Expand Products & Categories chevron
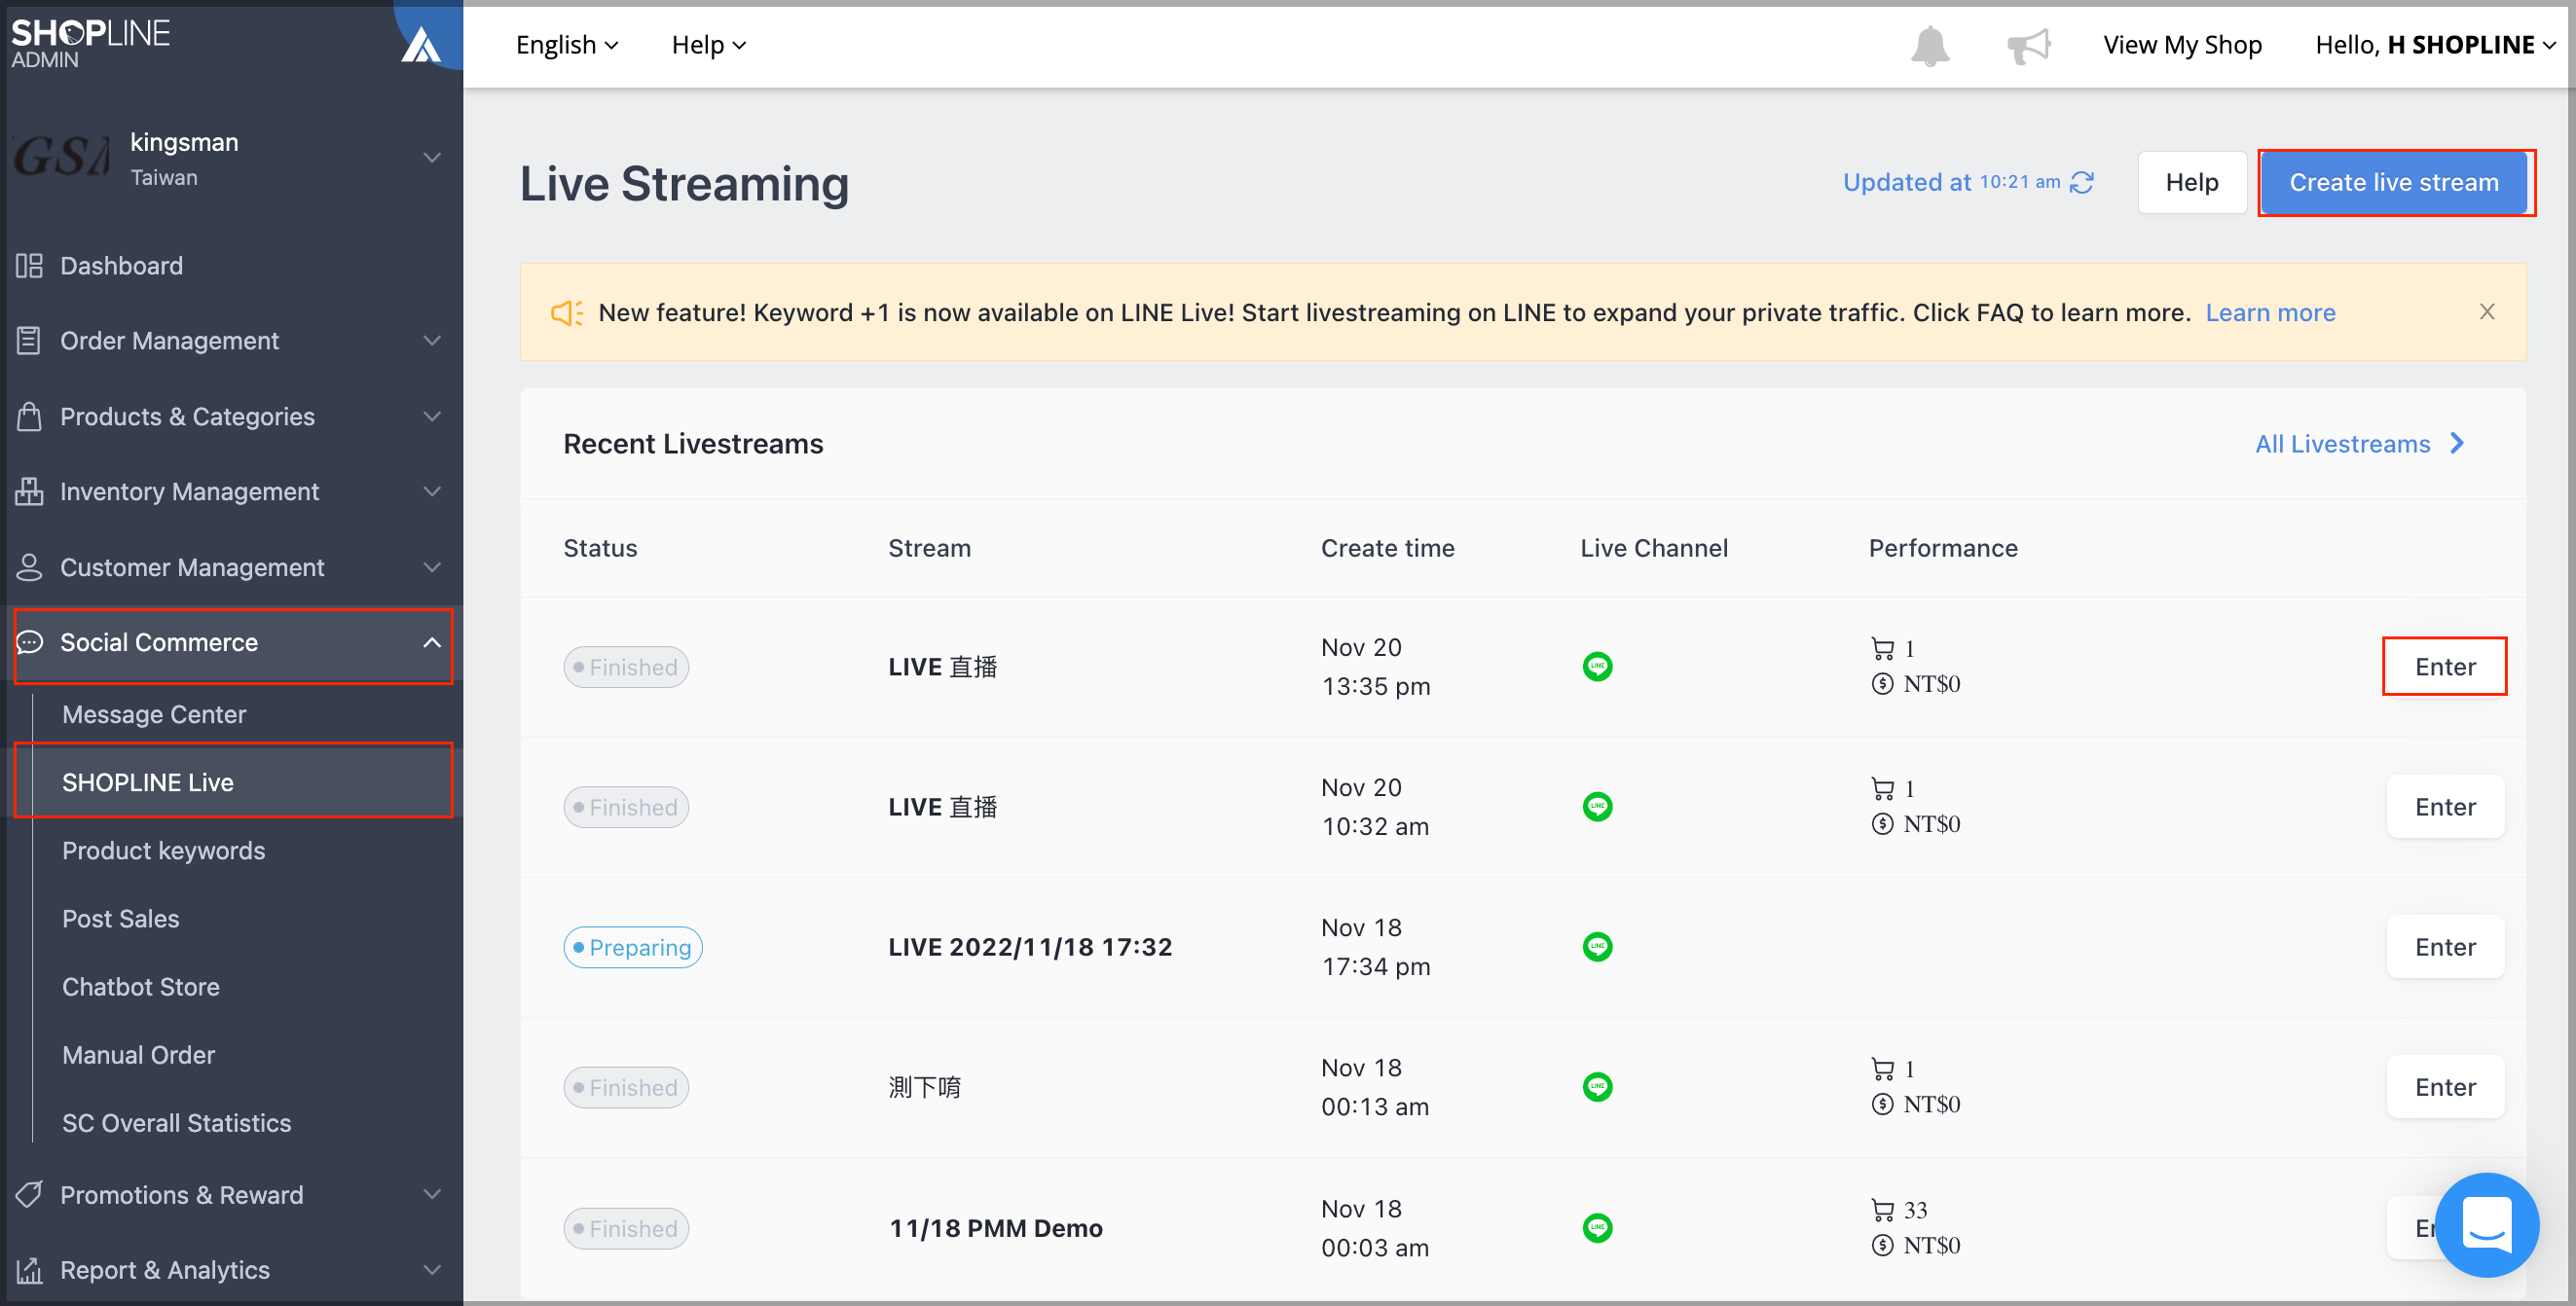The image size is (2576, 1306). coord(432,416)
